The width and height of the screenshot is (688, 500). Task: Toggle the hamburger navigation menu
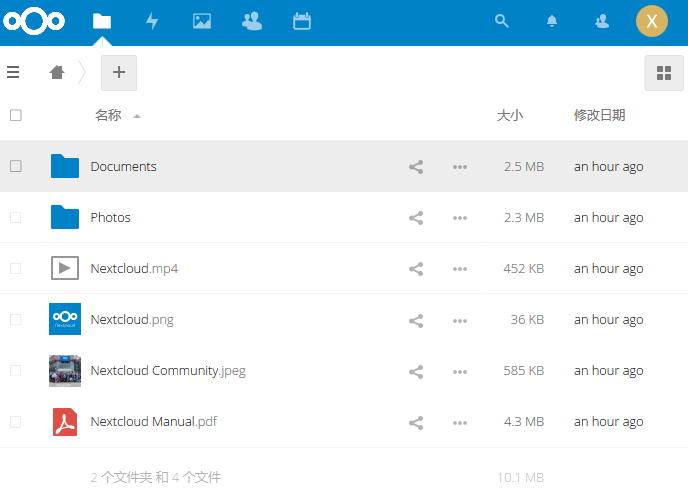tap(13, 72)
